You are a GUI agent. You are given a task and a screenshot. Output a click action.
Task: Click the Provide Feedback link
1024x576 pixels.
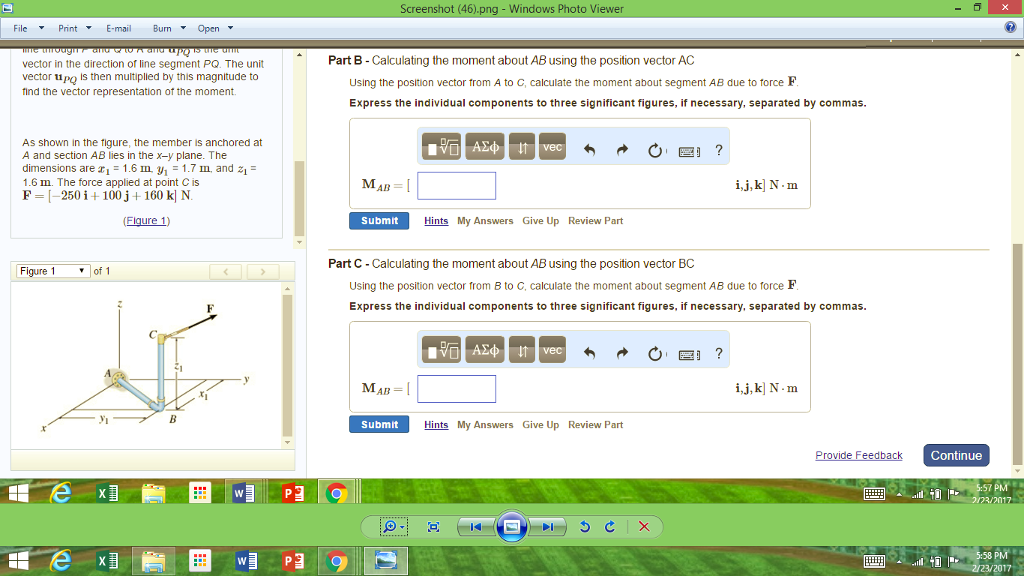858,455
